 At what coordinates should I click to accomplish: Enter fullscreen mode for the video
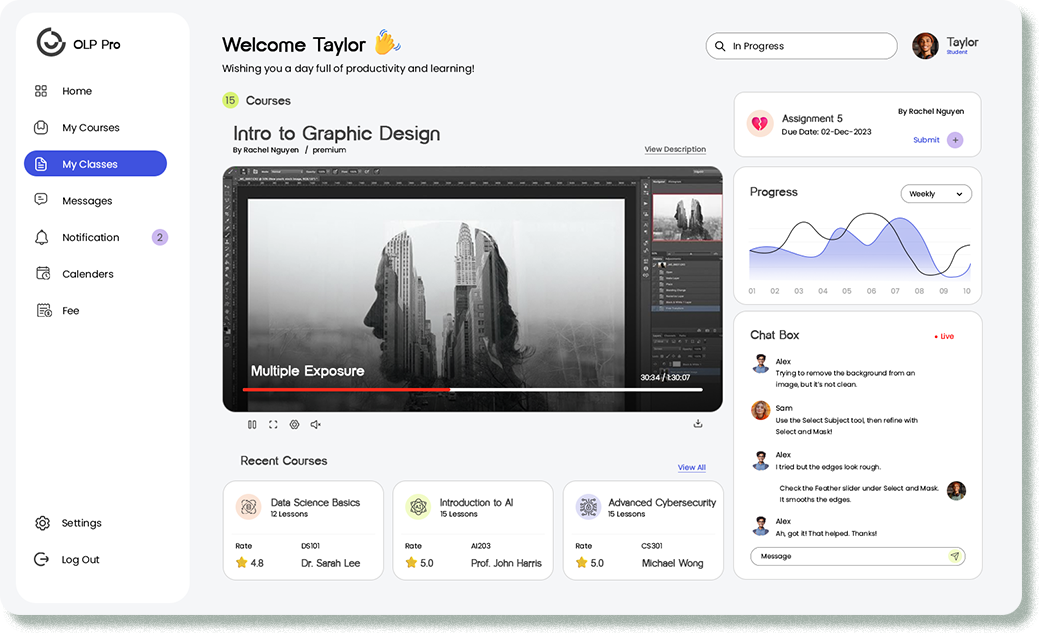pos(273,424)
